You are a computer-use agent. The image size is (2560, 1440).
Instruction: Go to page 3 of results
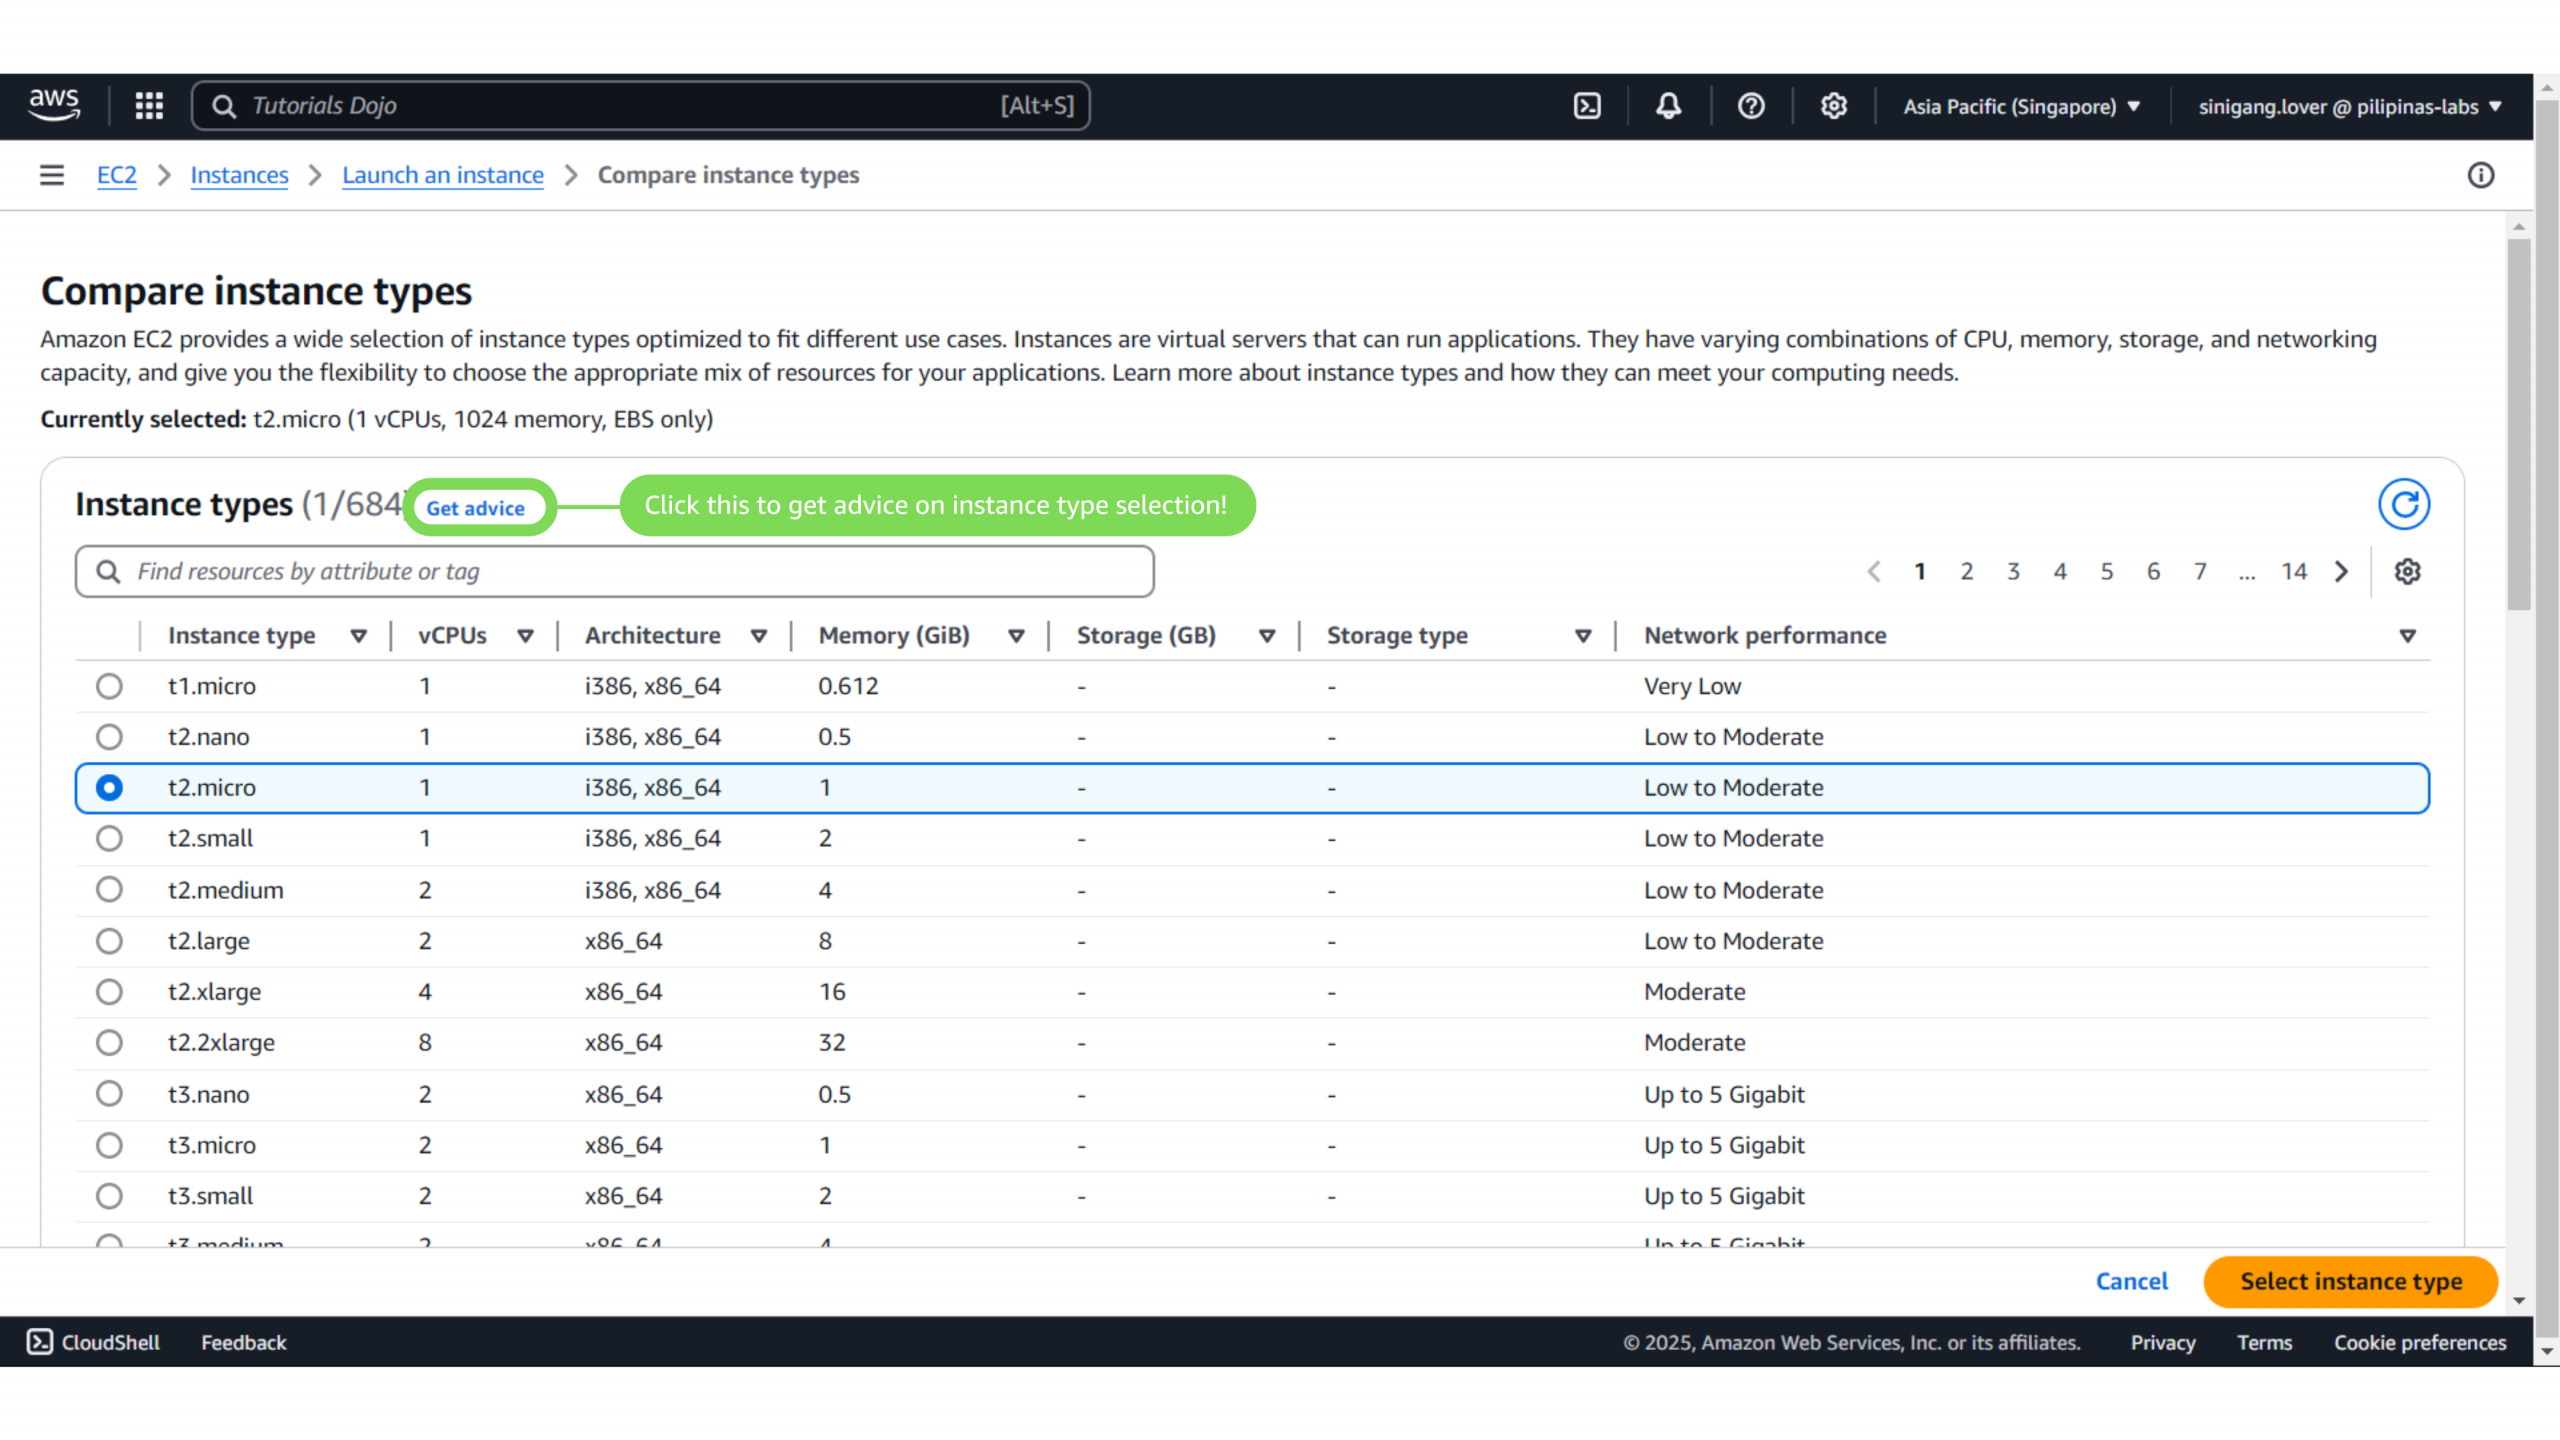2013,571
